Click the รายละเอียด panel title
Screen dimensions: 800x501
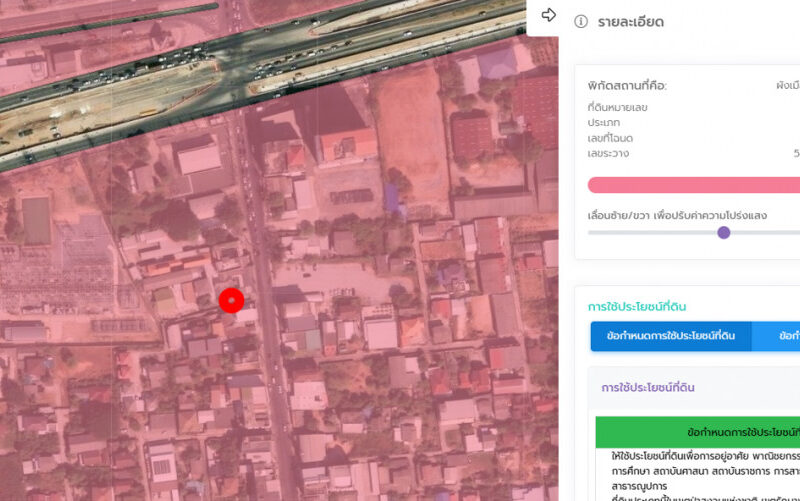point(630,22)
